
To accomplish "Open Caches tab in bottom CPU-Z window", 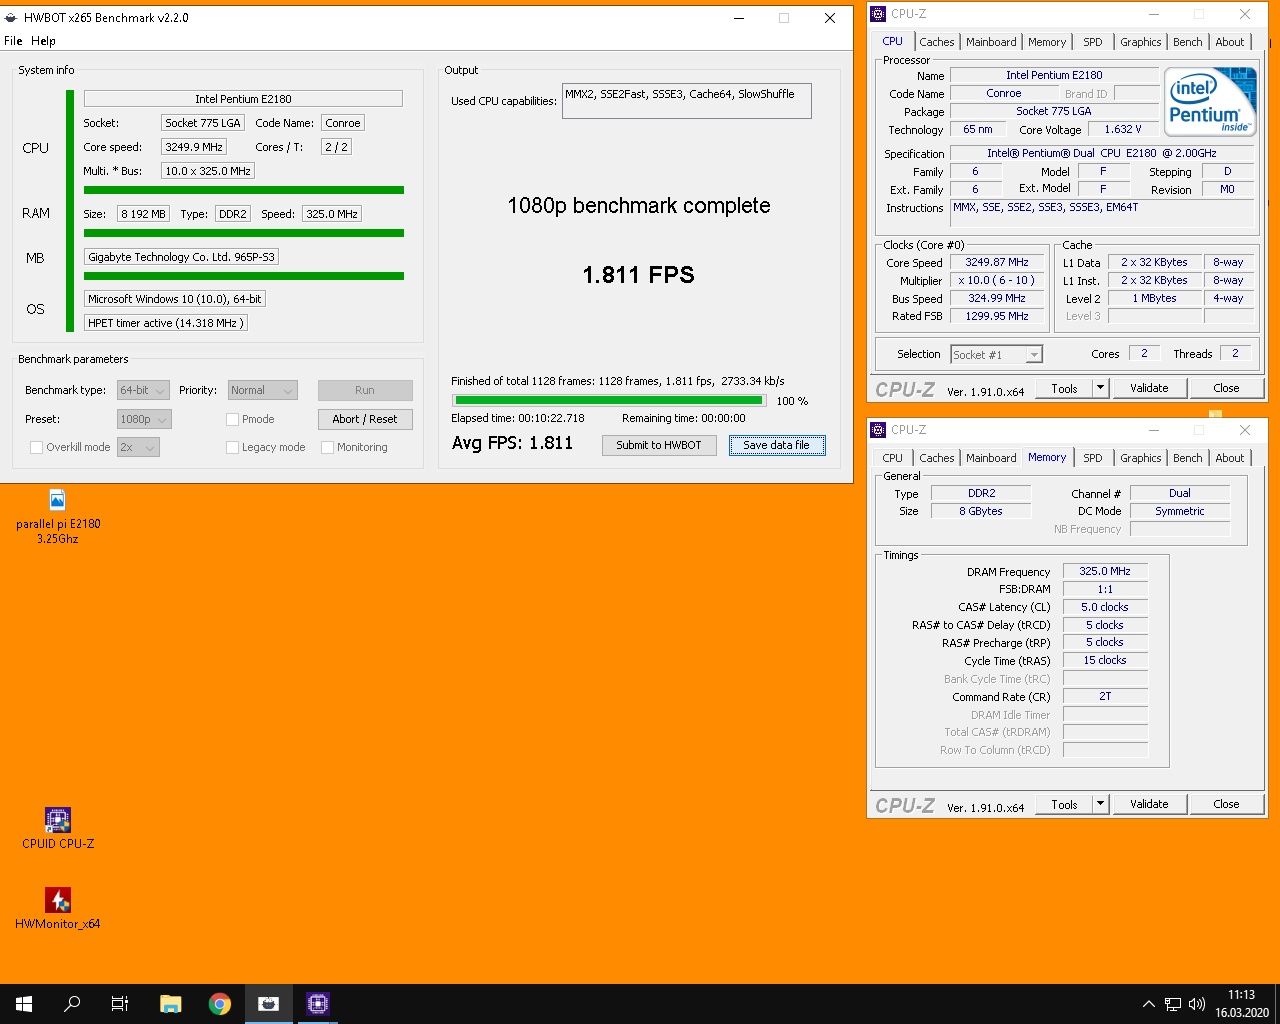I will click(x=936, y=458).
